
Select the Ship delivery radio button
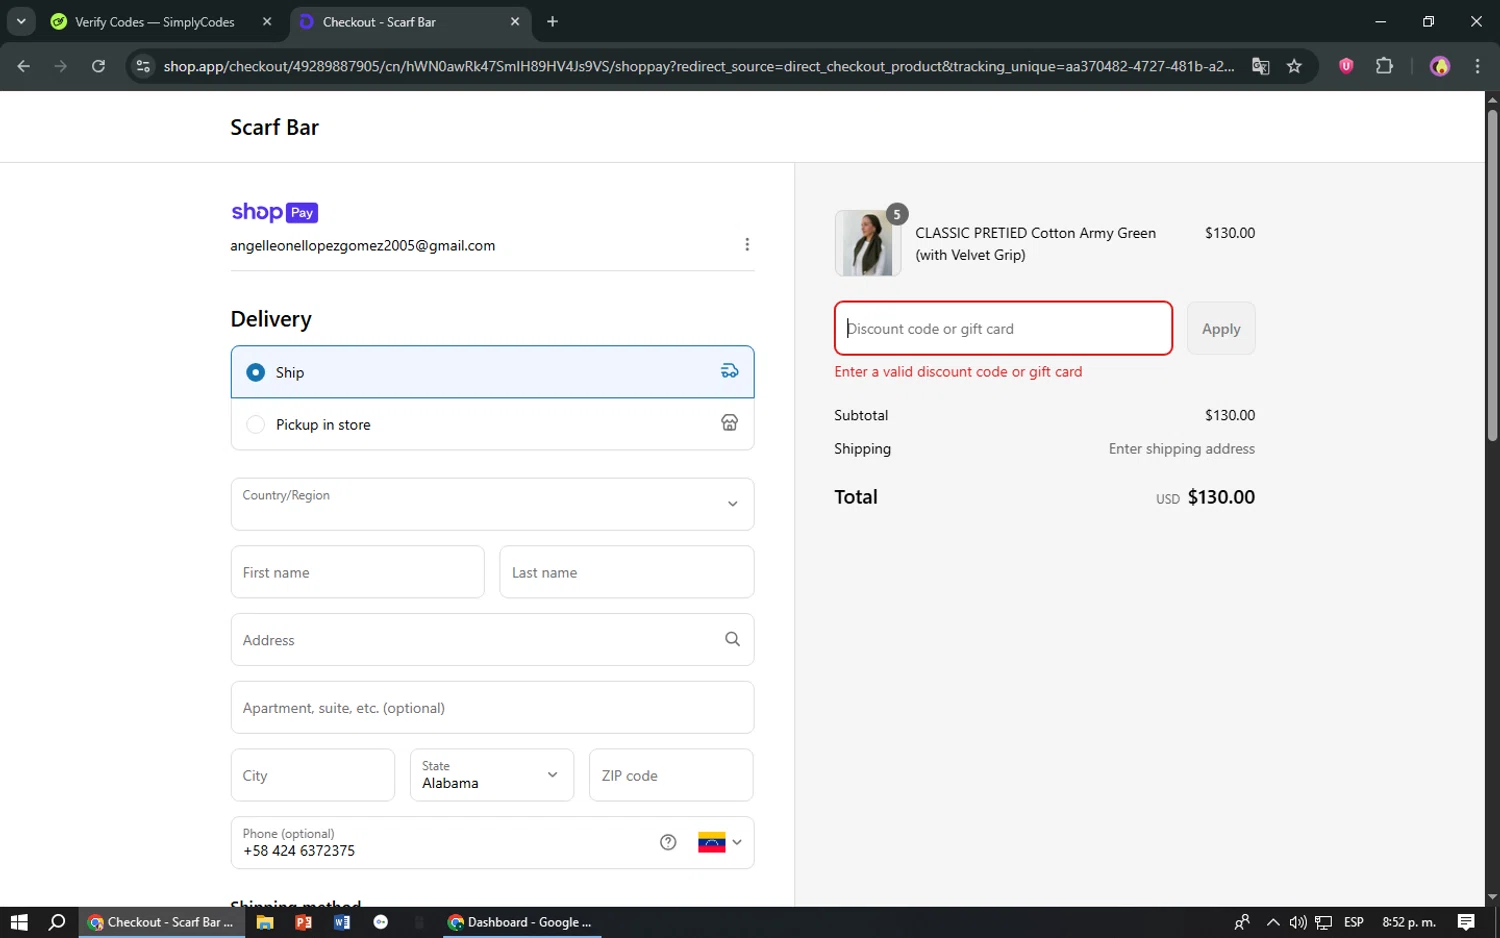[x=256, y=372]
